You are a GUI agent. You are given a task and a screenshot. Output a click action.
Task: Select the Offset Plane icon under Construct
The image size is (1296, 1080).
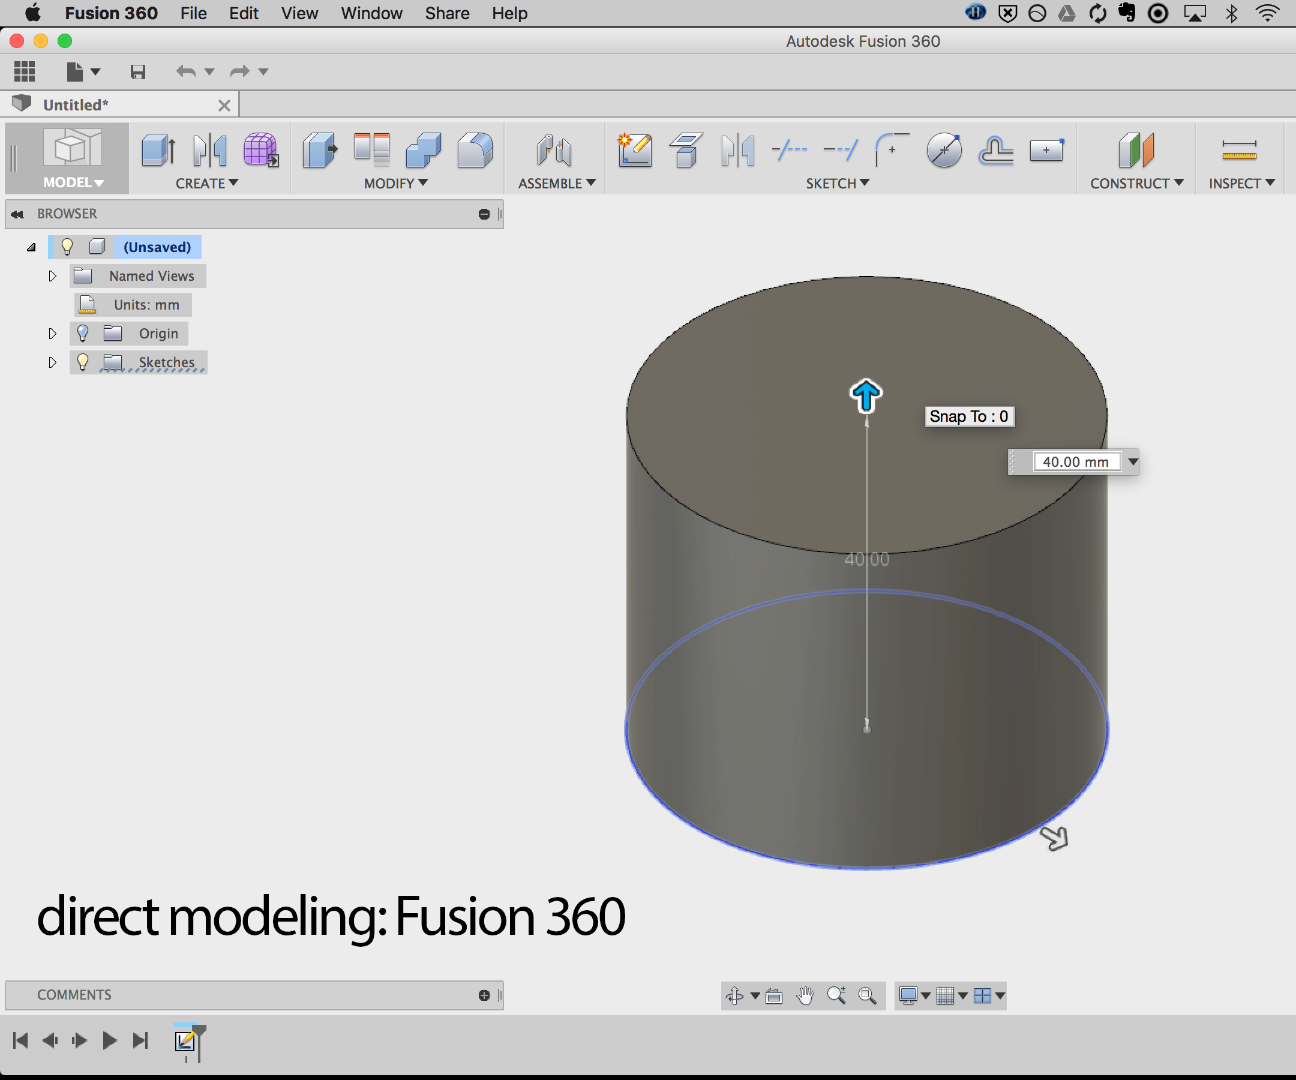[1135, 150]
